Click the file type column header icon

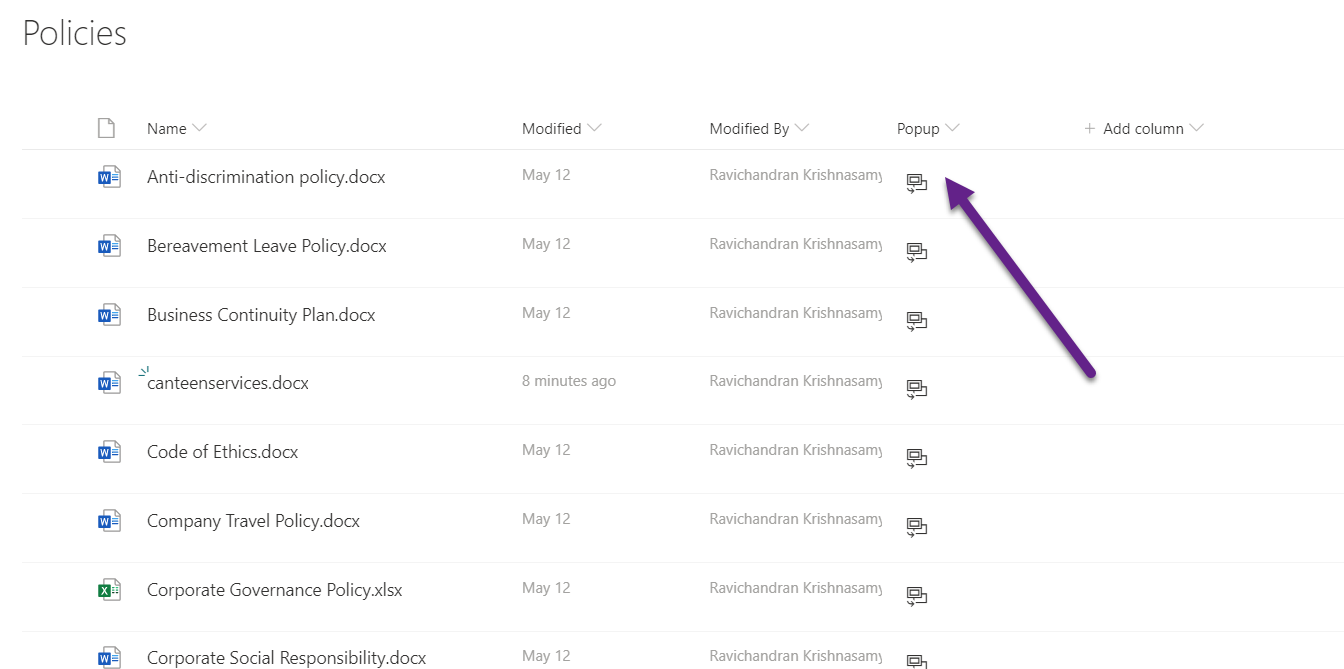106,128
